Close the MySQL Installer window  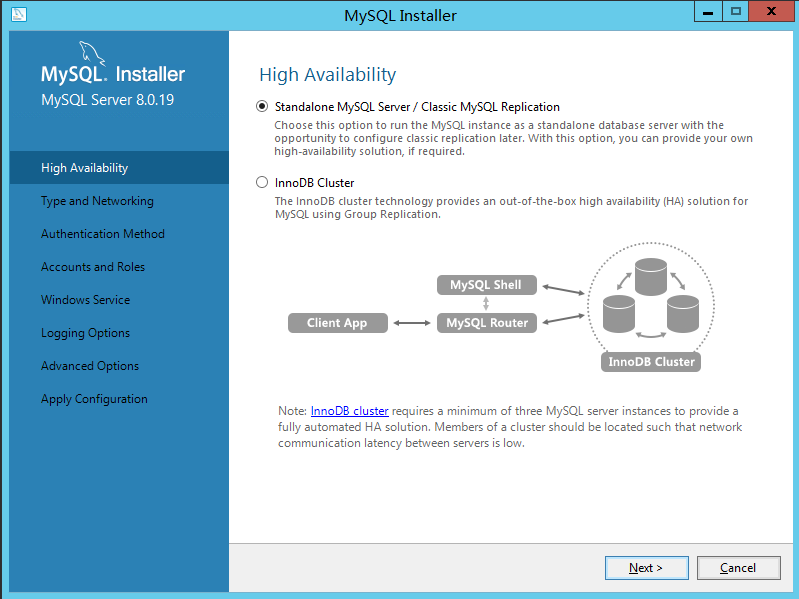pos(771,12)
